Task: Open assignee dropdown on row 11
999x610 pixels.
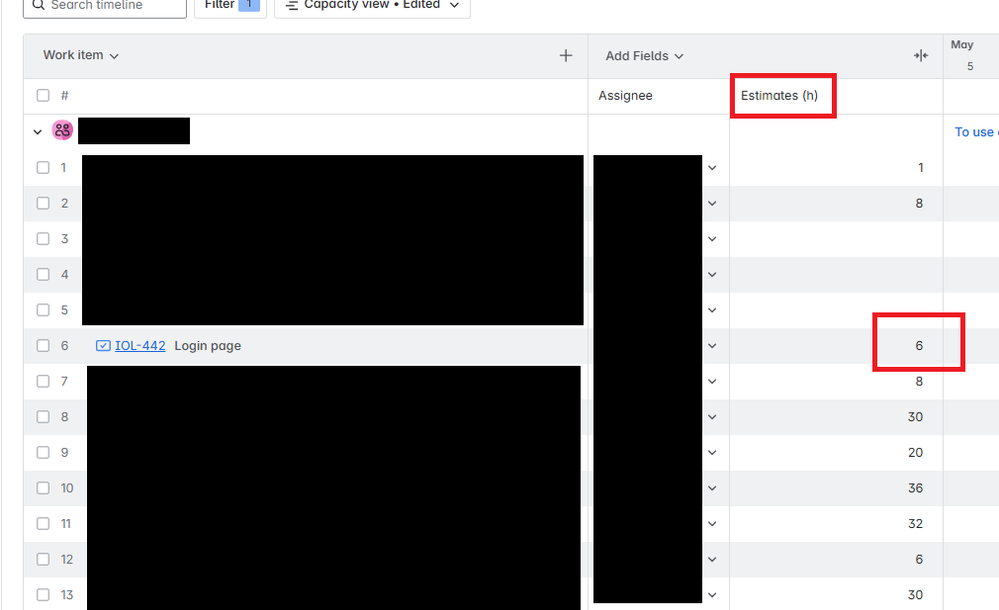Action: (x=712, y=524)
